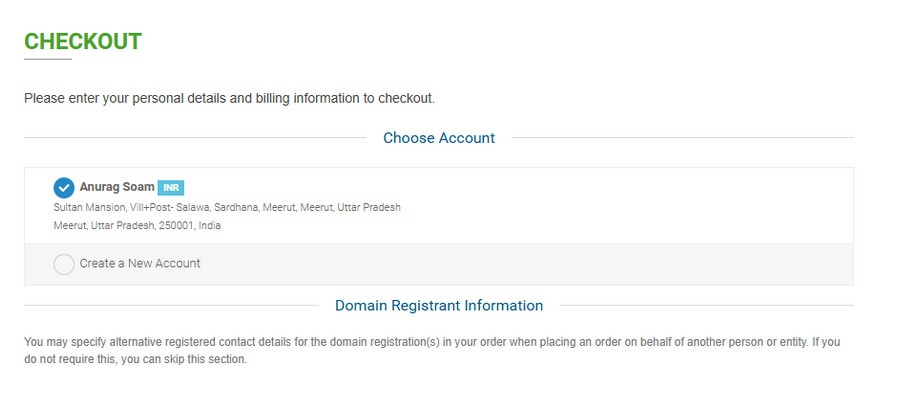
Task: Click the Create a New Account label
Action: tap(140, 264)
